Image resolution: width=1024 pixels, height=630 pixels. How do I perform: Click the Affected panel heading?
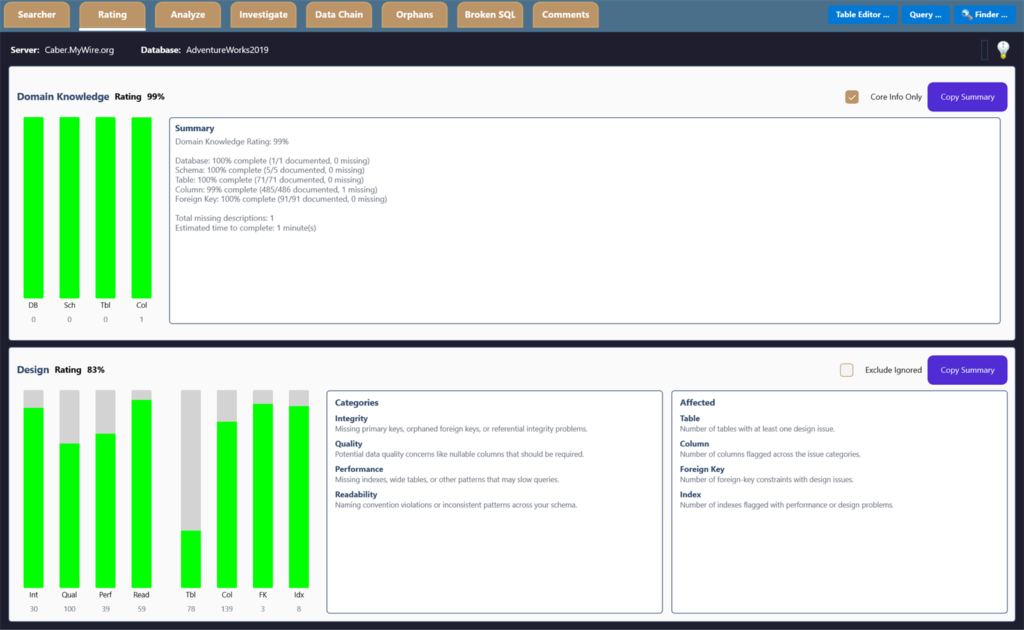(697, 403)
